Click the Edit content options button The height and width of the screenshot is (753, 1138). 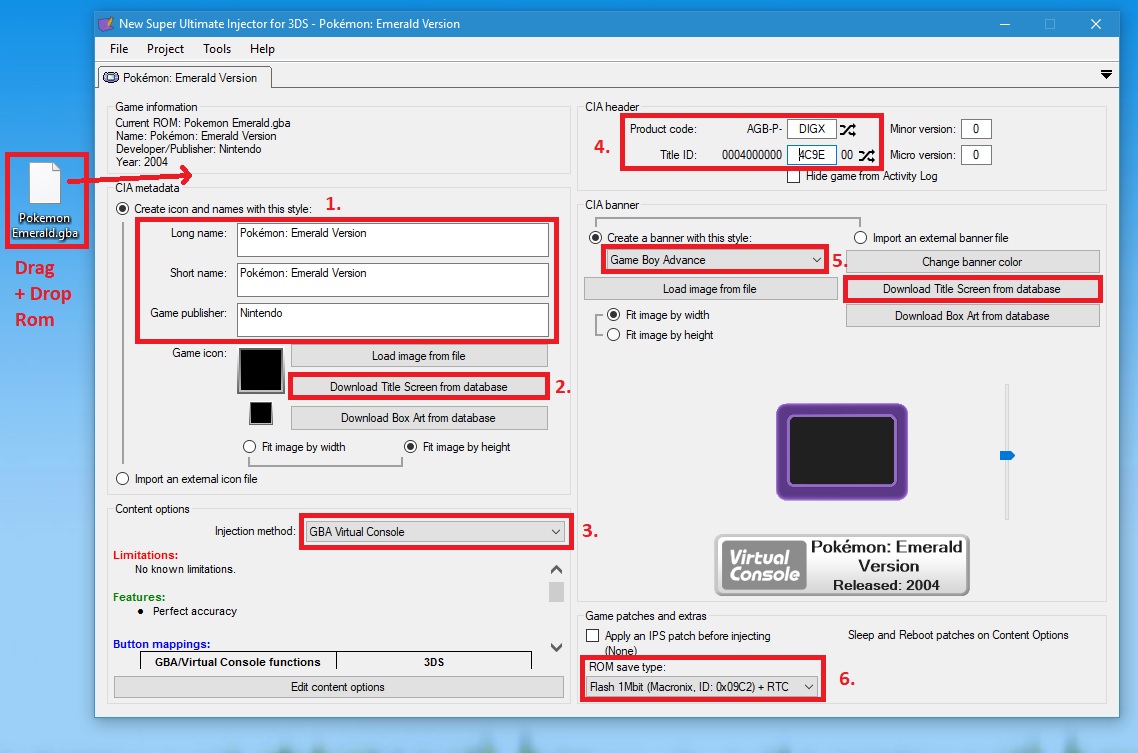pos(338,687)
